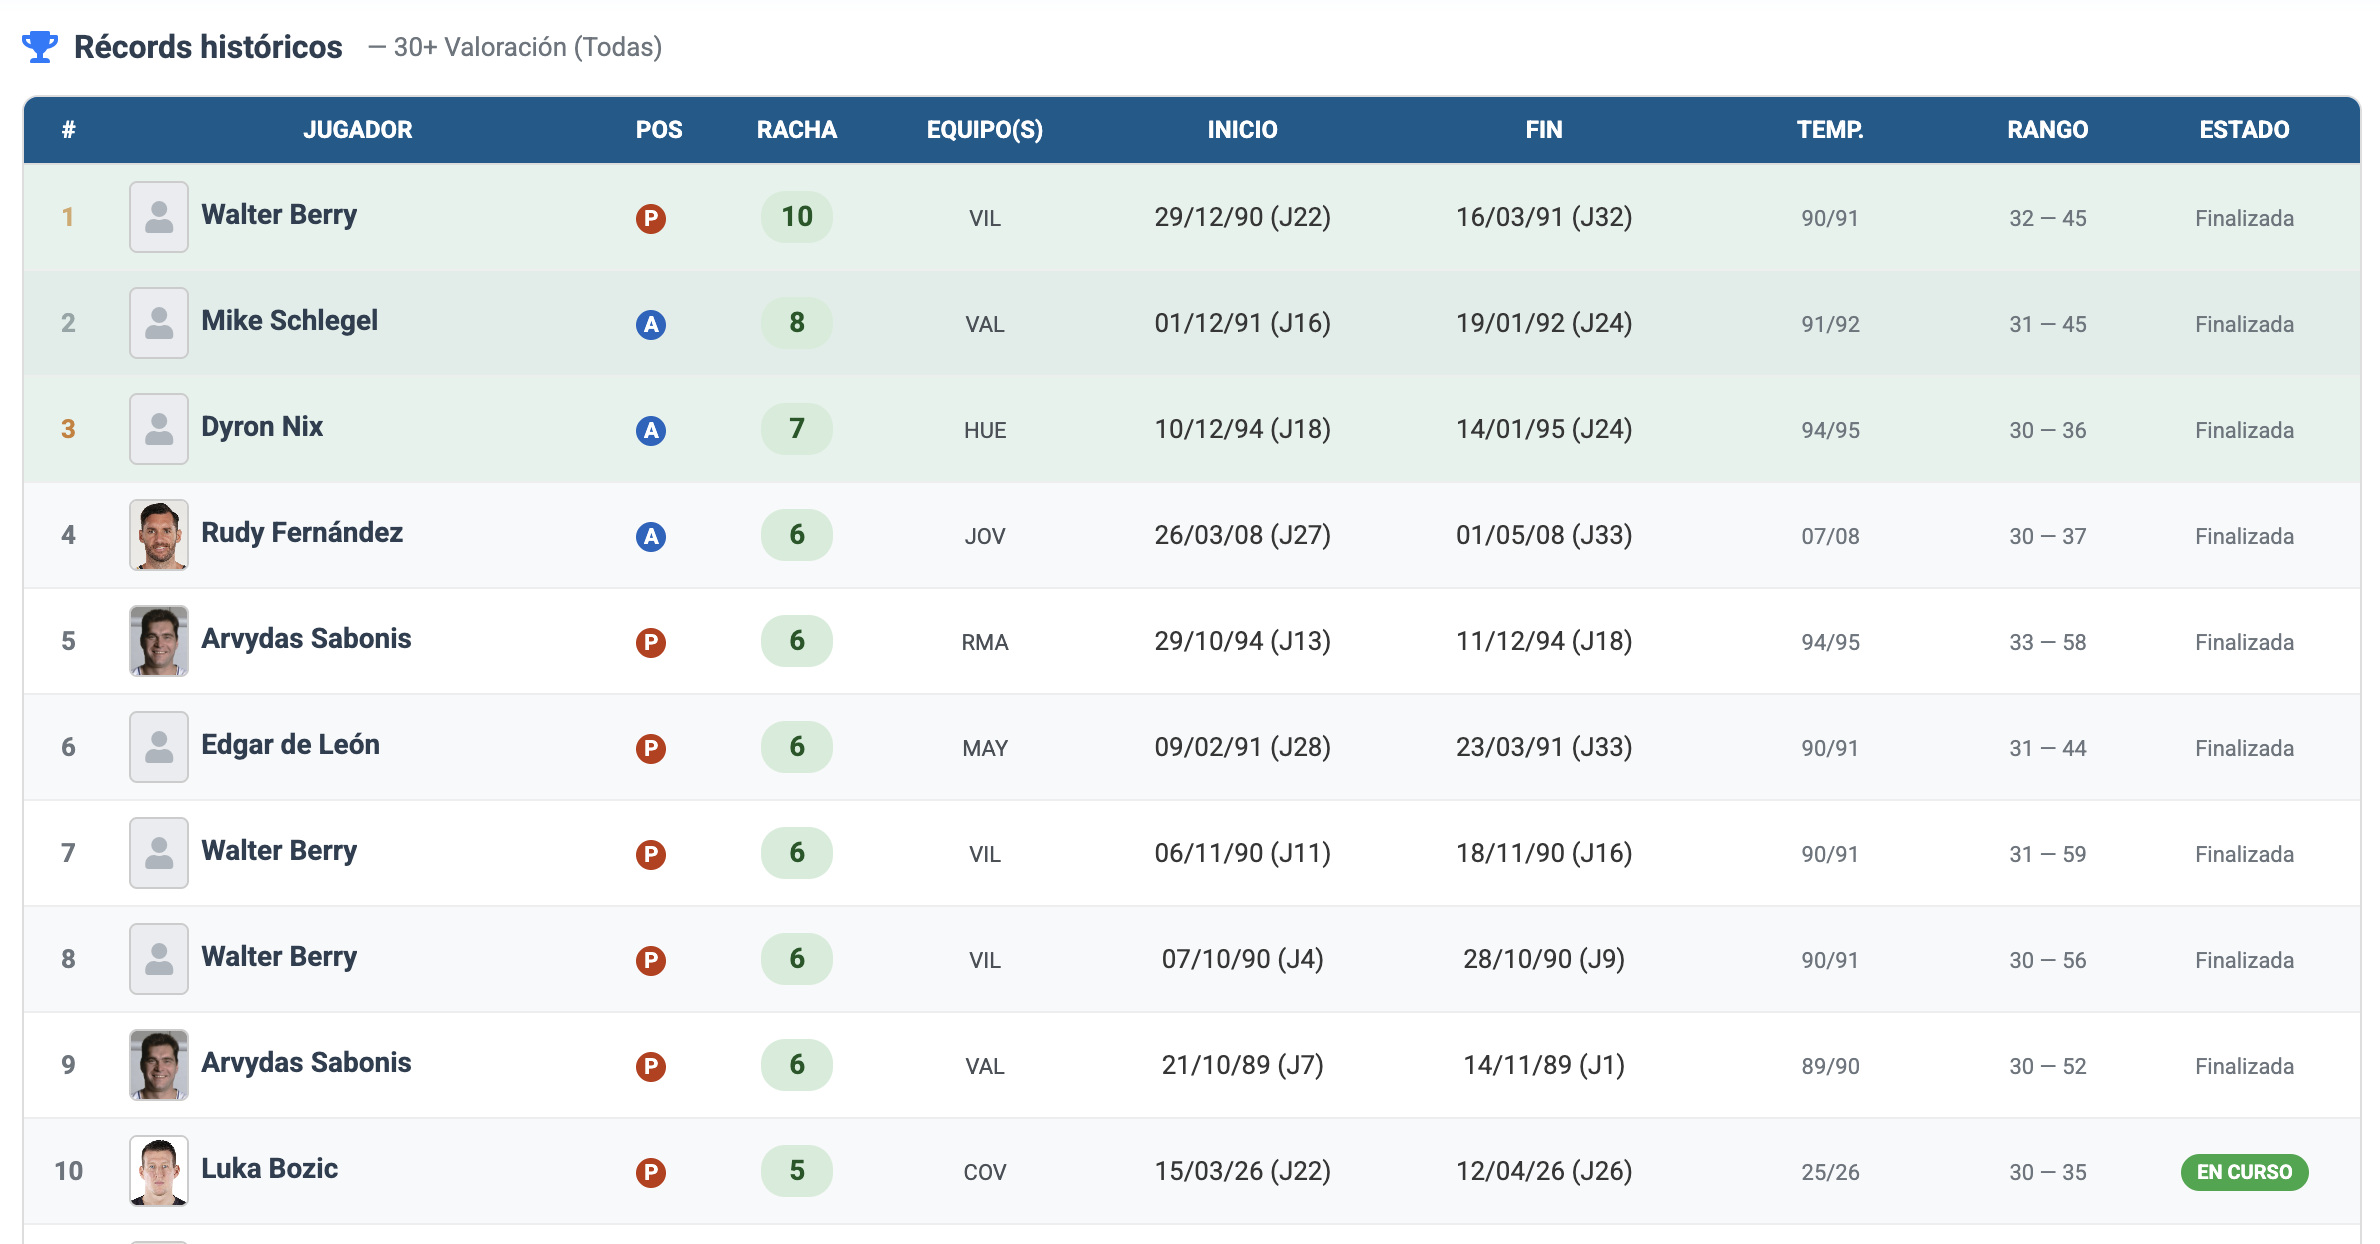Open the Dyron Nix player link
Image resolution: width=2380 pixels, height=1244 pixels.
(262, 427)
